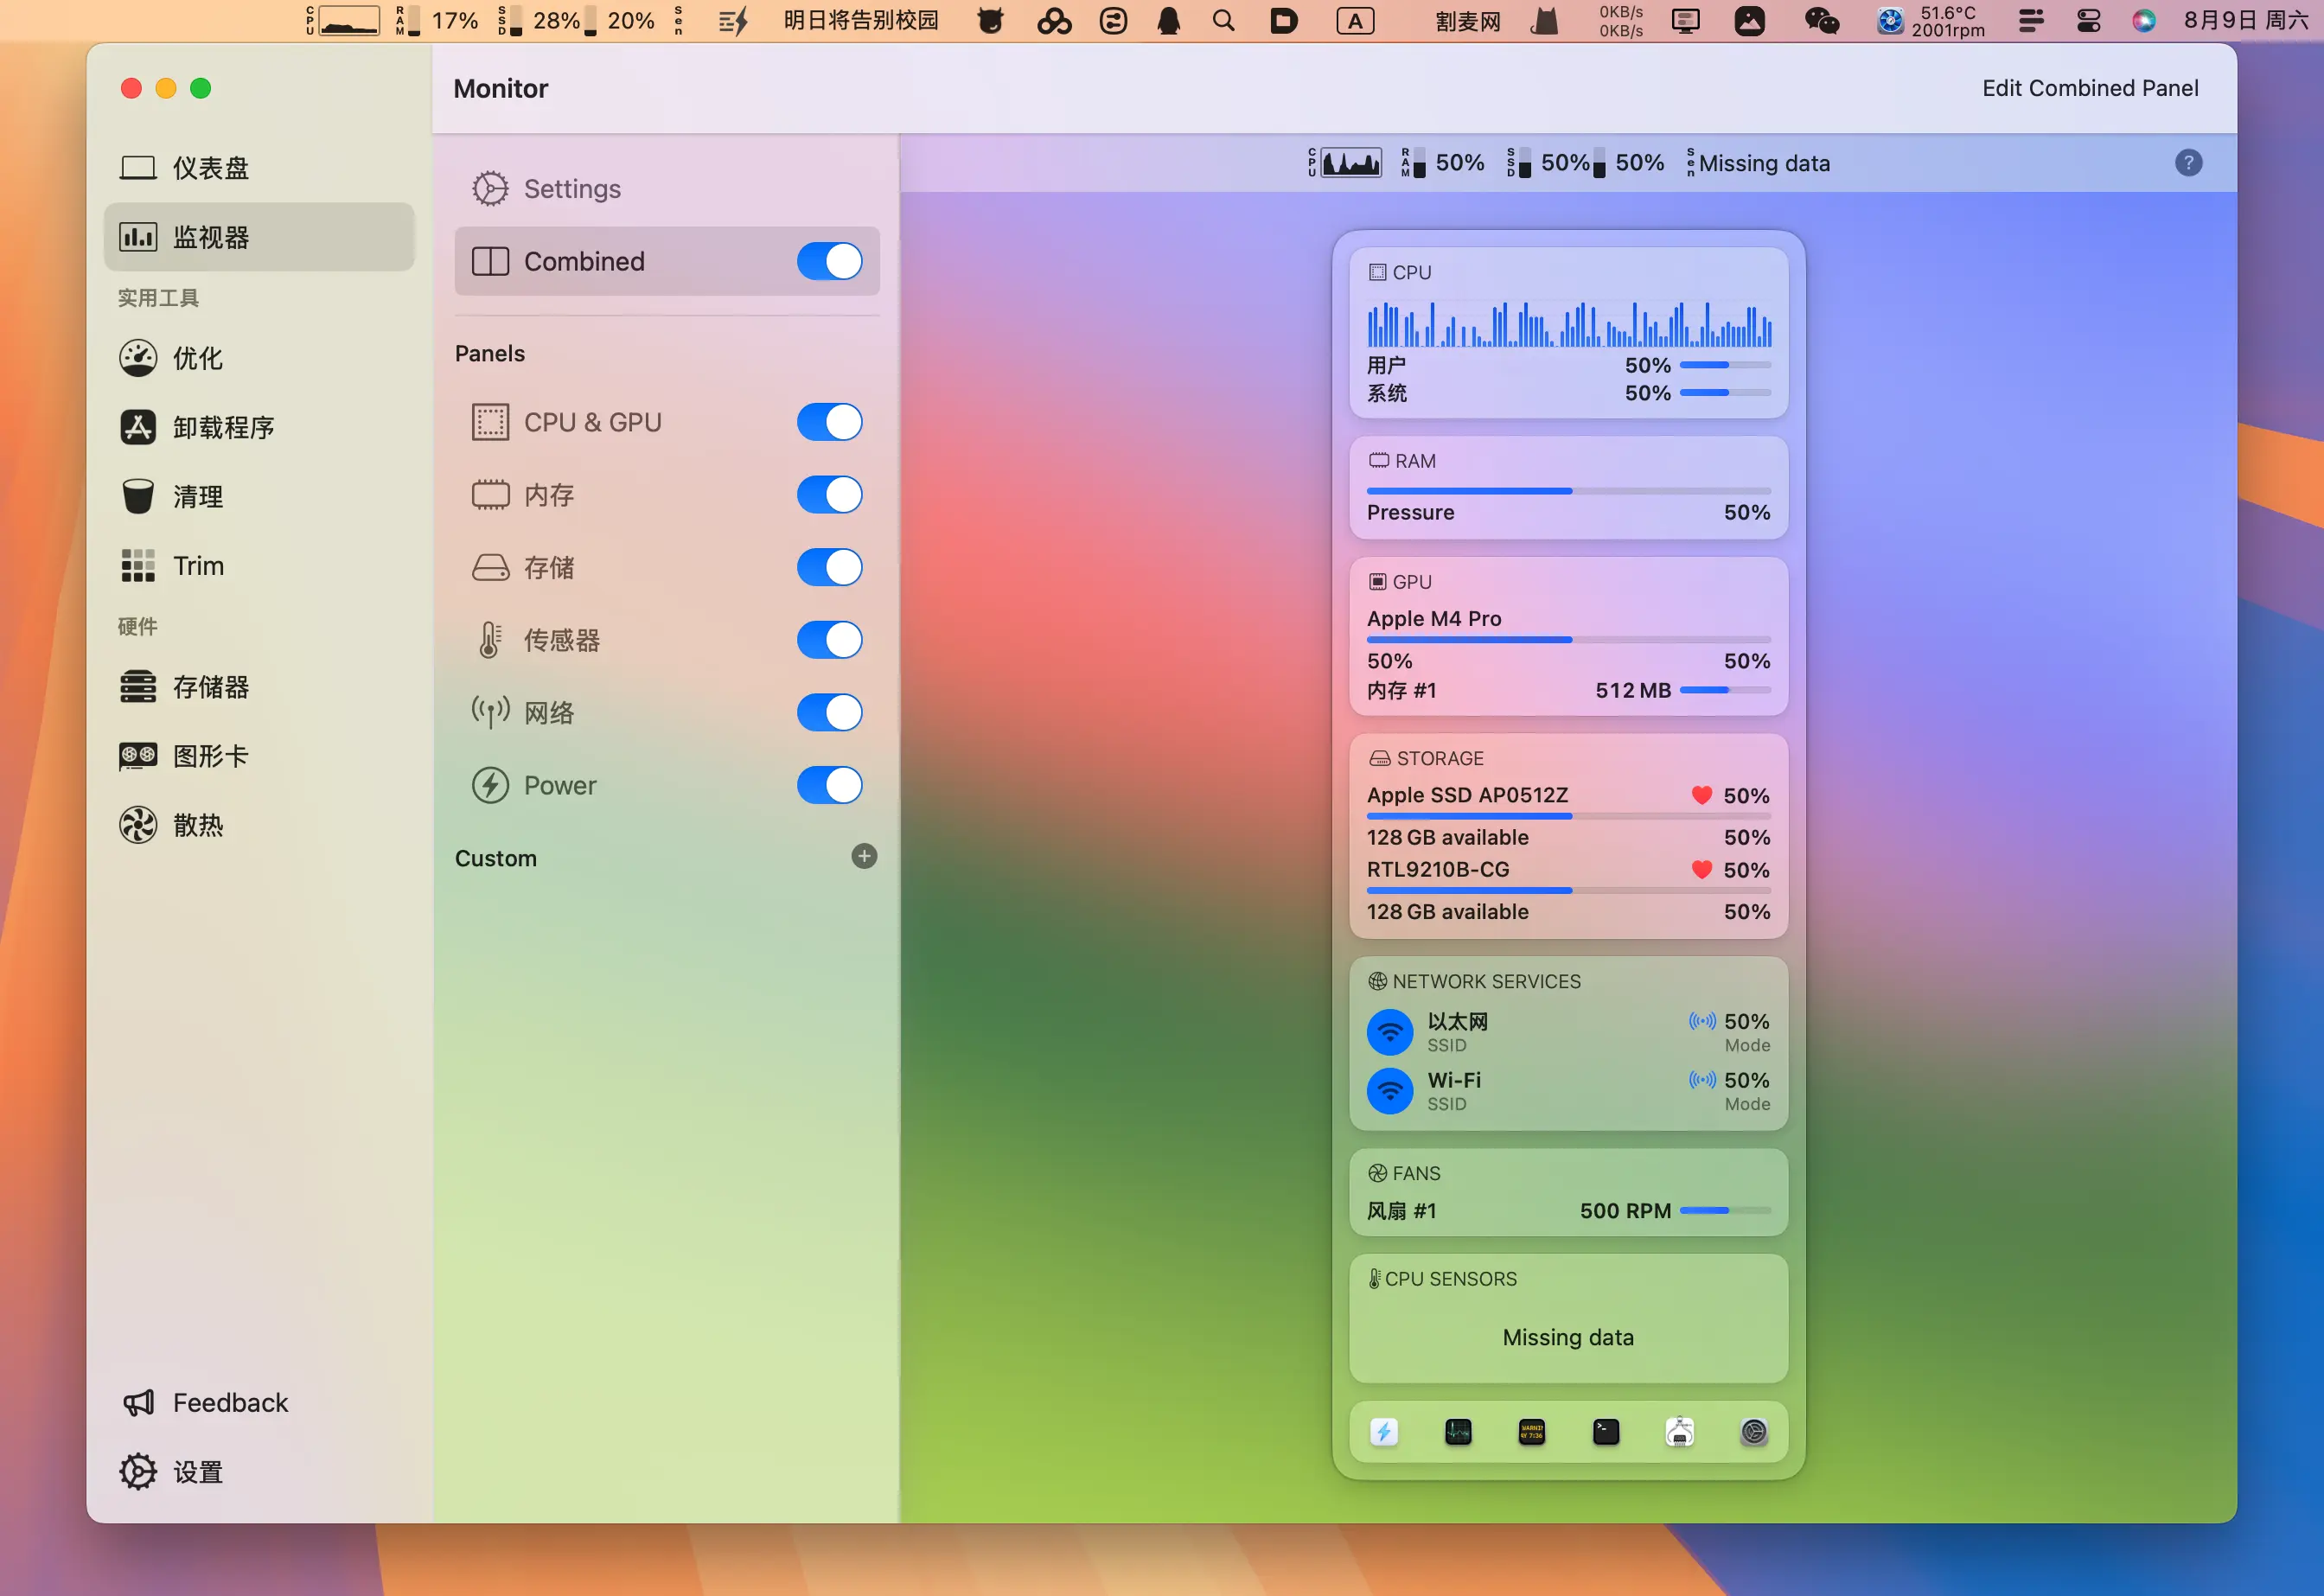Open Feedback at the sidebar bottom
Viewport: 2324px width, 1596px height.
tap(229, 1402)
